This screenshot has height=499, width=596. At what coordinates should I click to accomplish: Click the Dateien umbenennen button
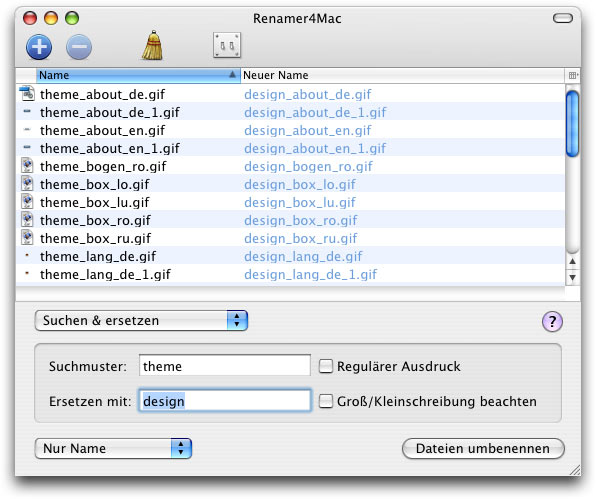(x=483, y=448)
